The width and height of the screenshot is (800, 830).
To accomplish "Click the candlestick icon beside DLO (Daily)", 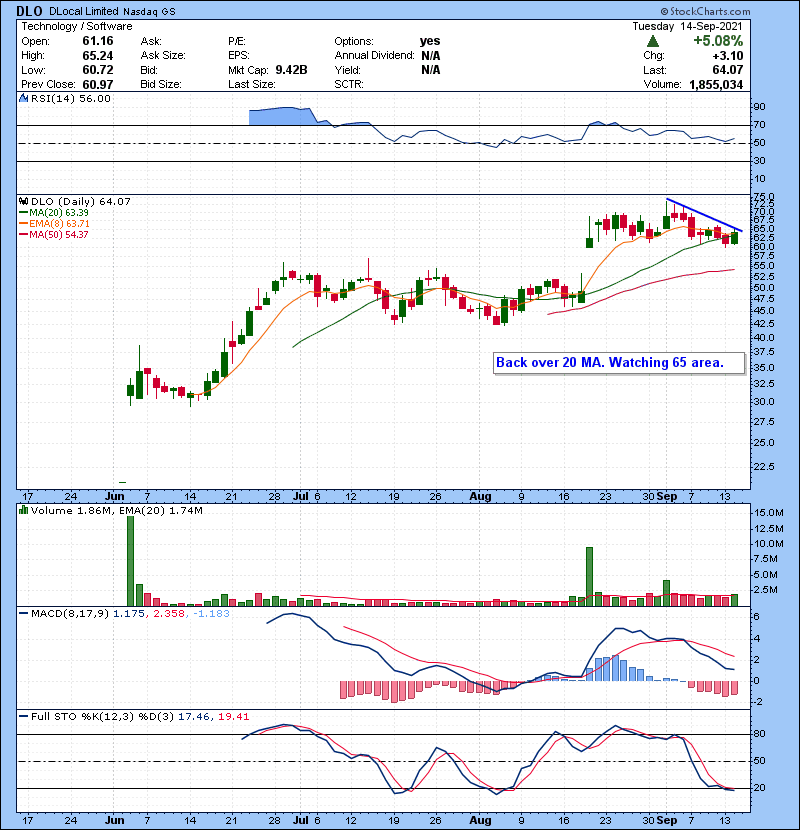I will tap(24, 201).
